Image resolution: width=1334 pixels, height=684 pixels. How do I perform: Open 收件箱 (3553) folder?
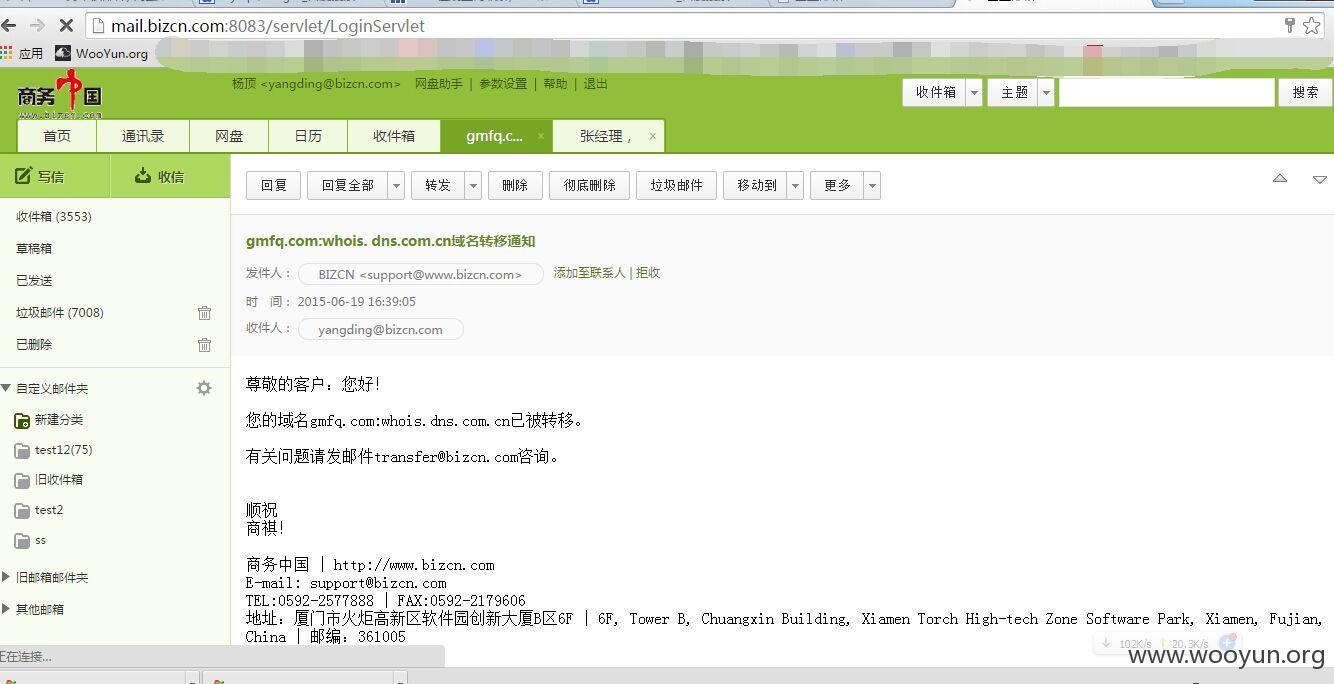click(54, 217)
